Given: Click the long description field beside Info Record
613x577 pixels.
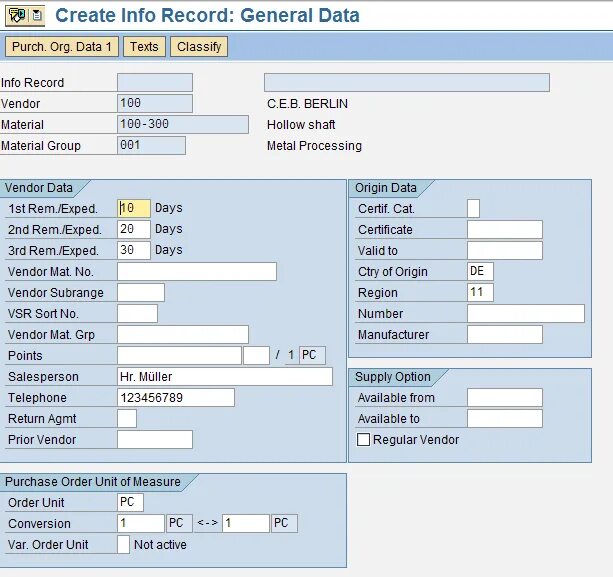Looking at the screenshot, I should [407, 82].
